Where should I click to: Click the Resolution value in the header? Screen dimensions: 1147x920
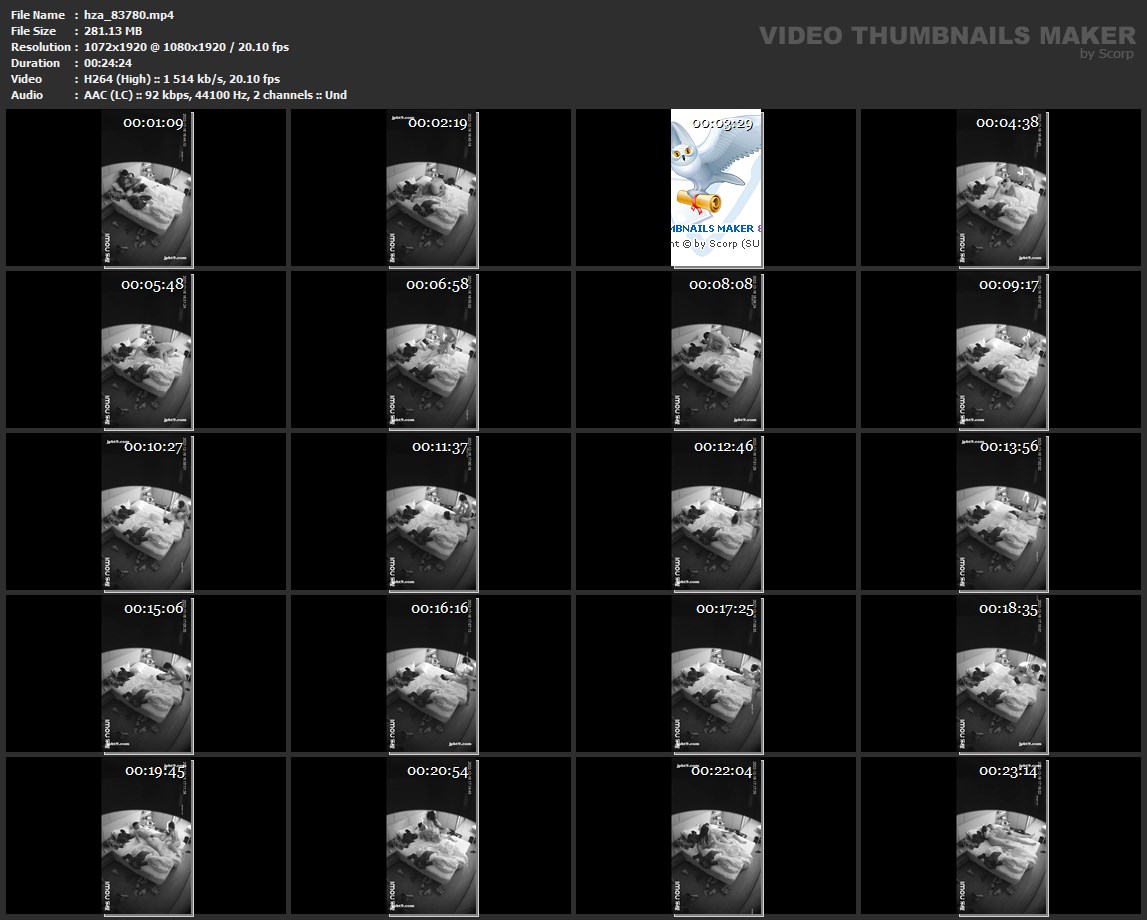pyautogui.click(x=186, y=47)
